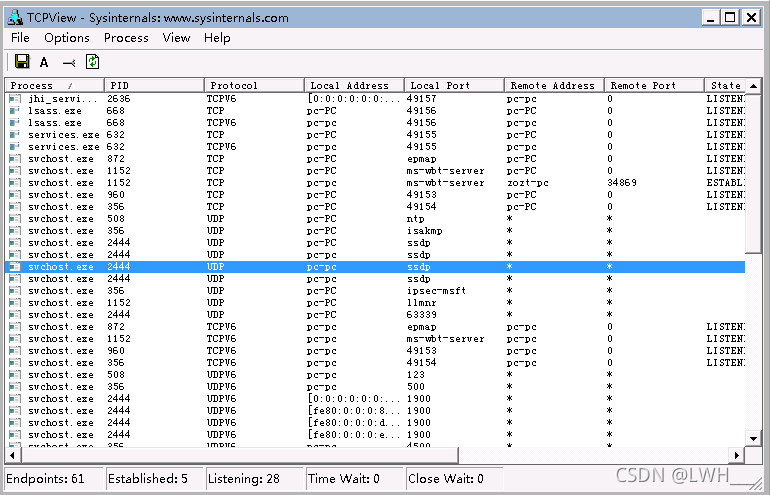
Task: Toggle show unconnected endpoints toolbar icon
Action: coord(69,63)
